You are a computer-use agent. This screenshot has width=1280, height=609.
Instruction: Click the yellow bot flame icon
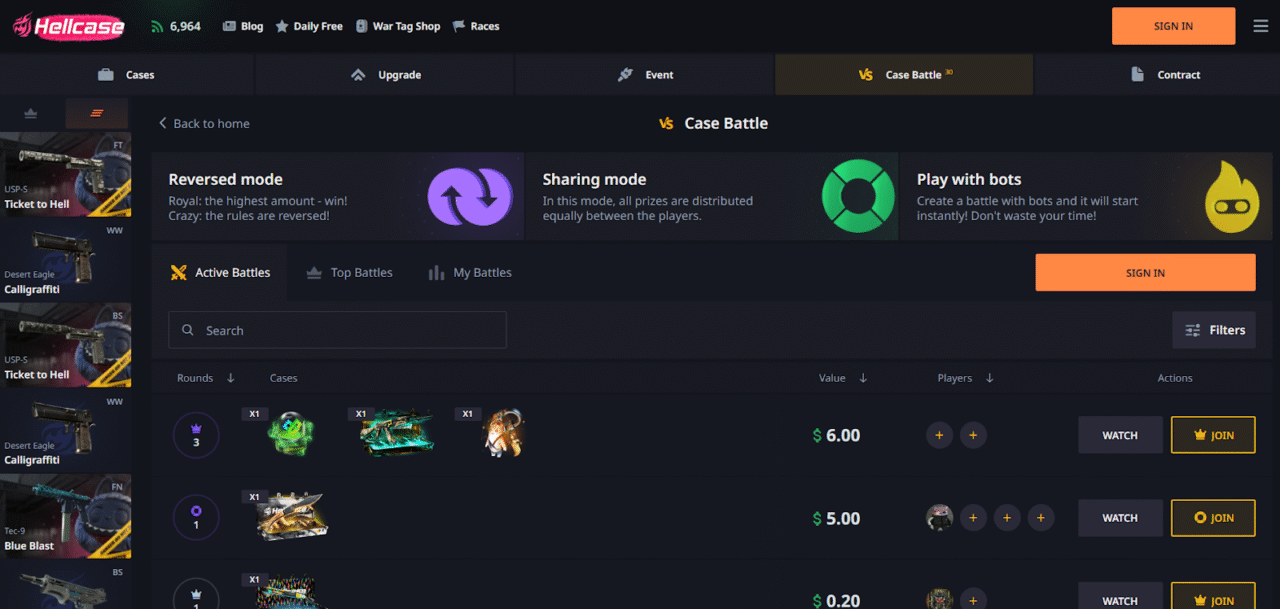[1230, 196]
